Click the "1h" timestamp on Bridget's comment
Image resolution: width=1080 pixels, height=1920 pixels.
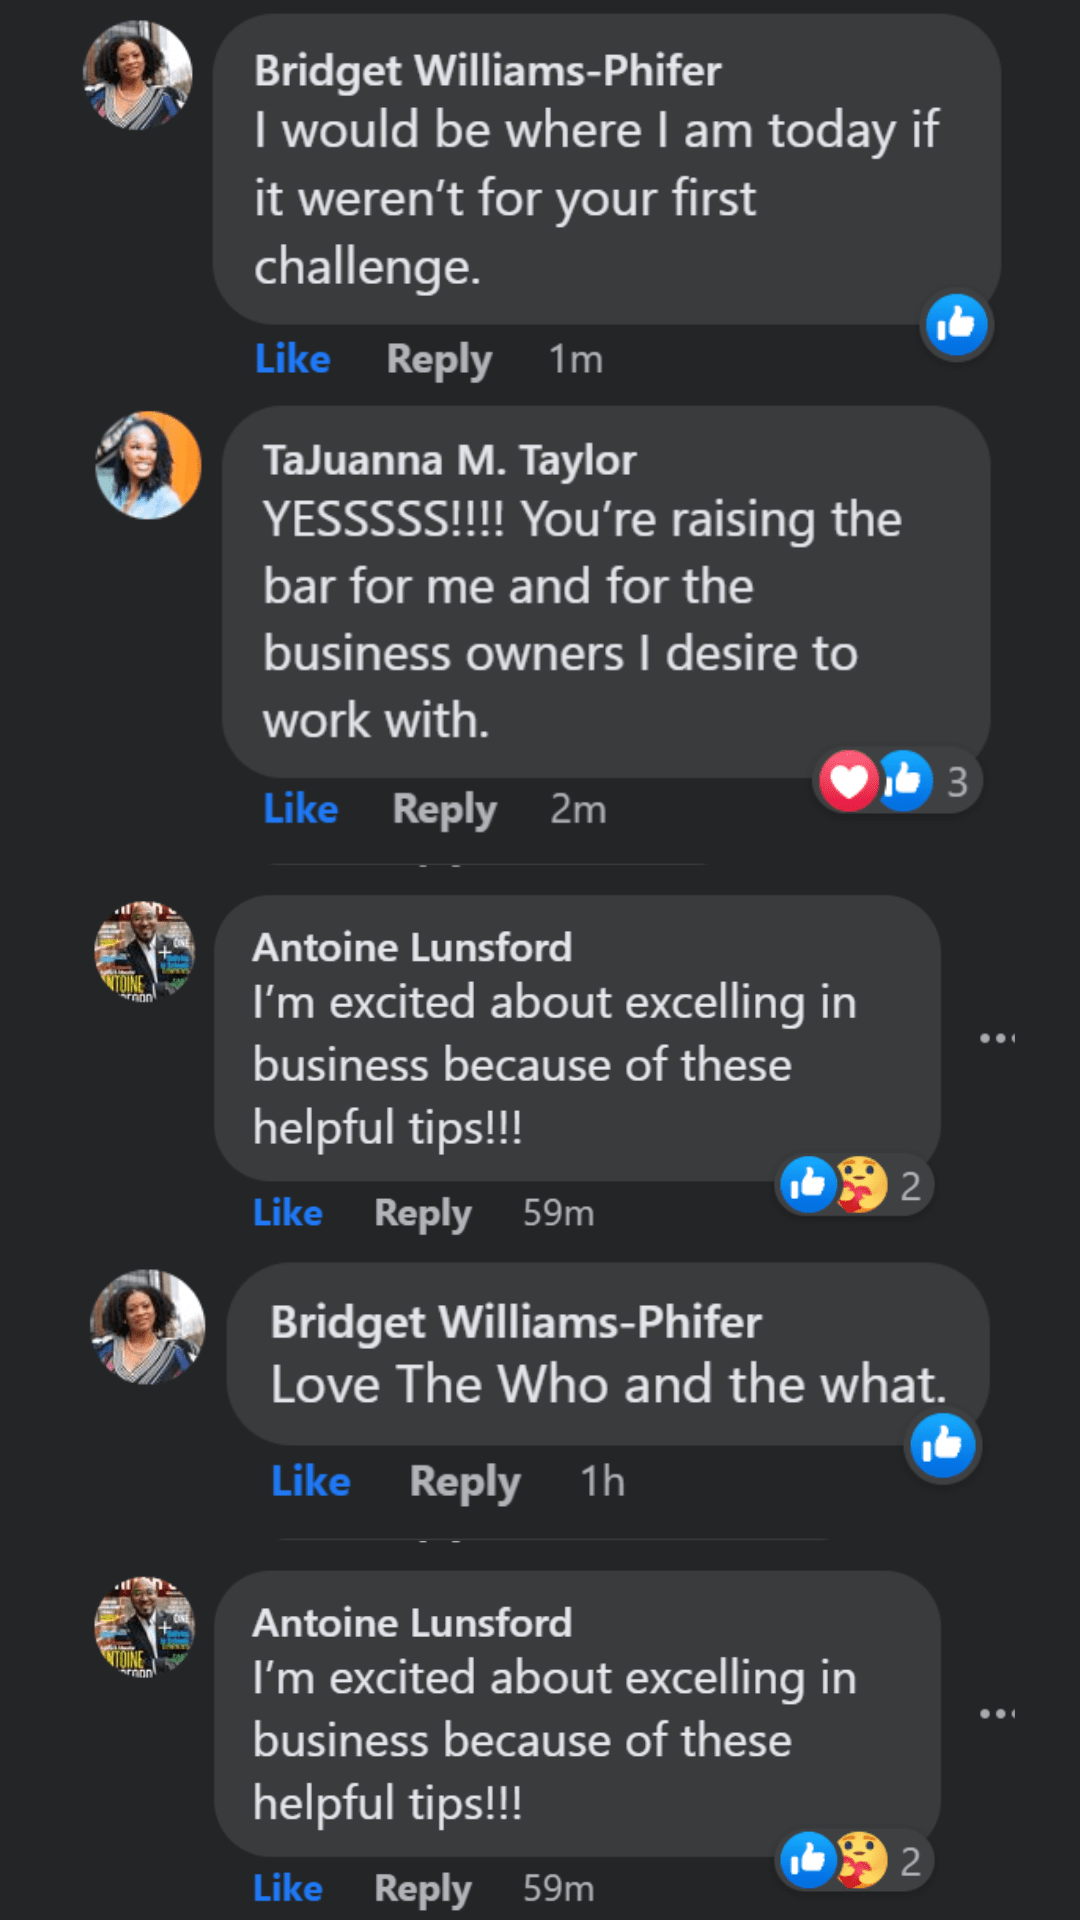pyautogui.click(x=603, y=1481)
